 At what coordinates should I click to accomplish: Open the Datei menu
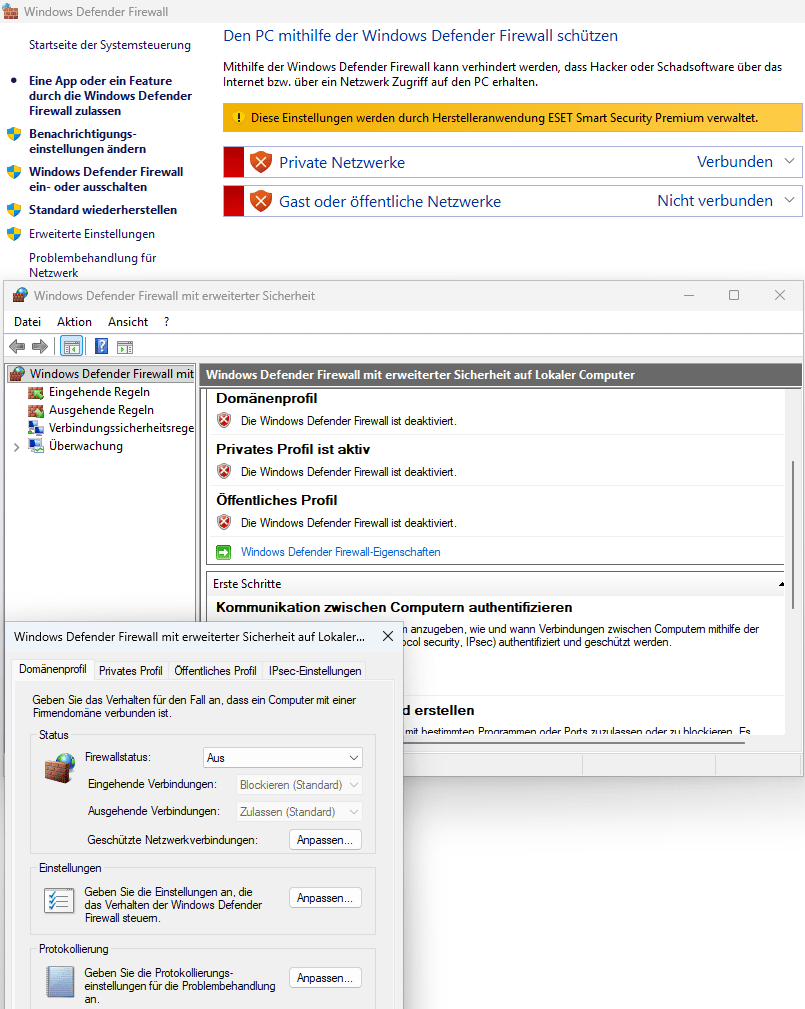(28, 322)
